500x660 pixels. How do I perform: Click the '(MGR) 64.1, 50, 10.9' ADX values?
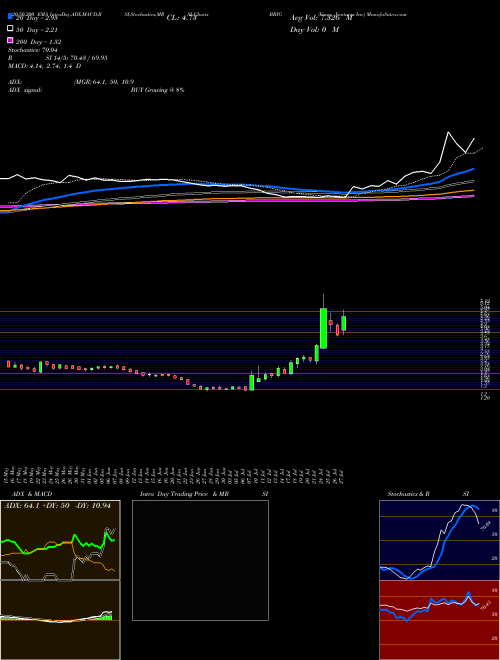click(104, 82)
